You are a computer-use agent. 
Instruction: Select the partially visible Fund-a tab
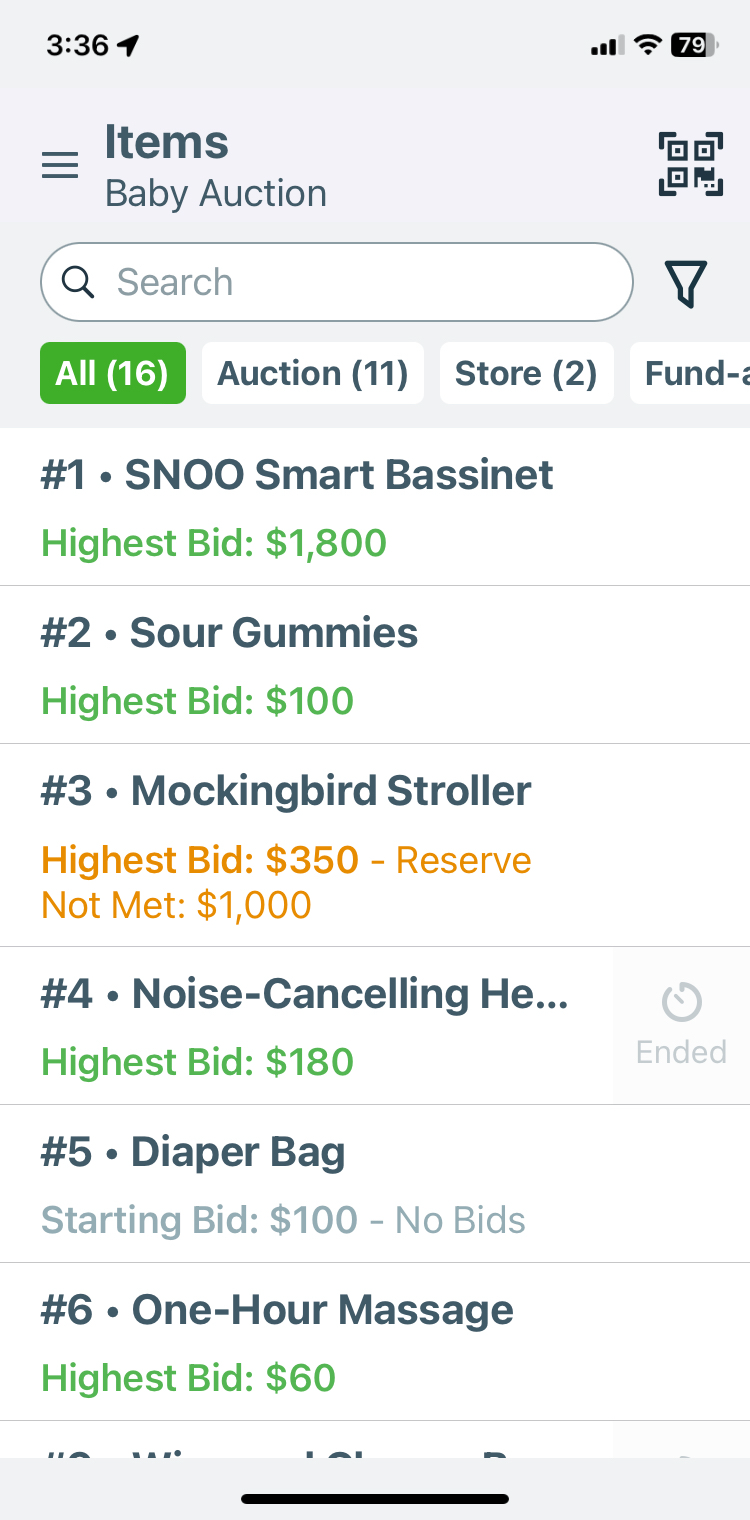[690, 373]
